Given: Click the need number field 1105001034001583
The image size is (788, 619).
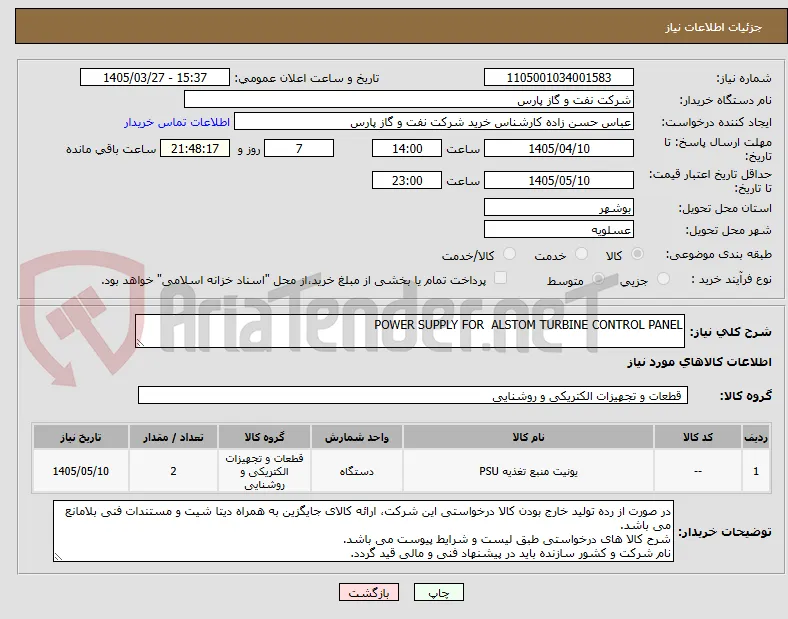Looking at the screenshot, I should 558,77.
